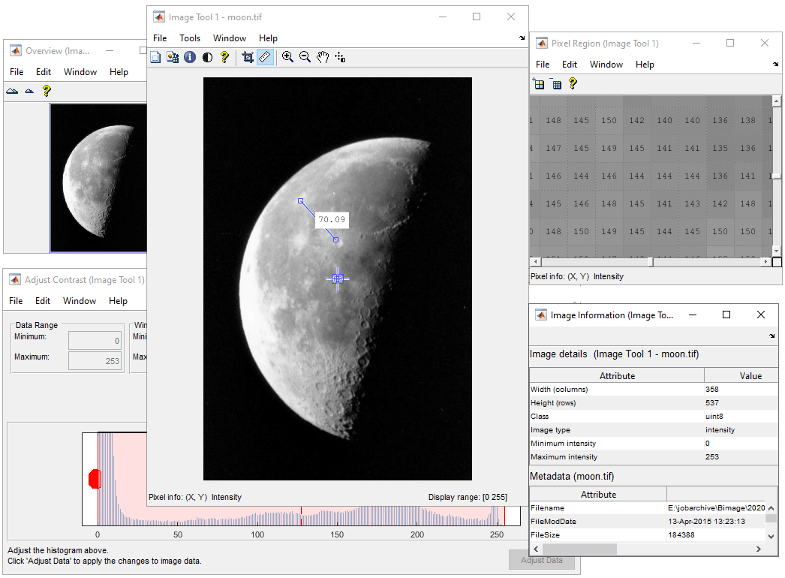Activate the Pan hand tool
This screenshot has width=785, height=578.
point(323,57)
